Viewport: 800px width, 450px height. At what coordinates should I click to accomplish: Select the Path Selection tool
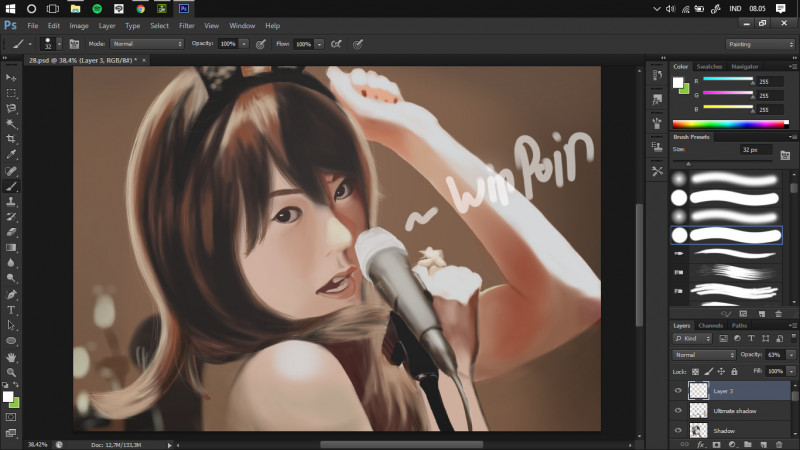[11, 325]
